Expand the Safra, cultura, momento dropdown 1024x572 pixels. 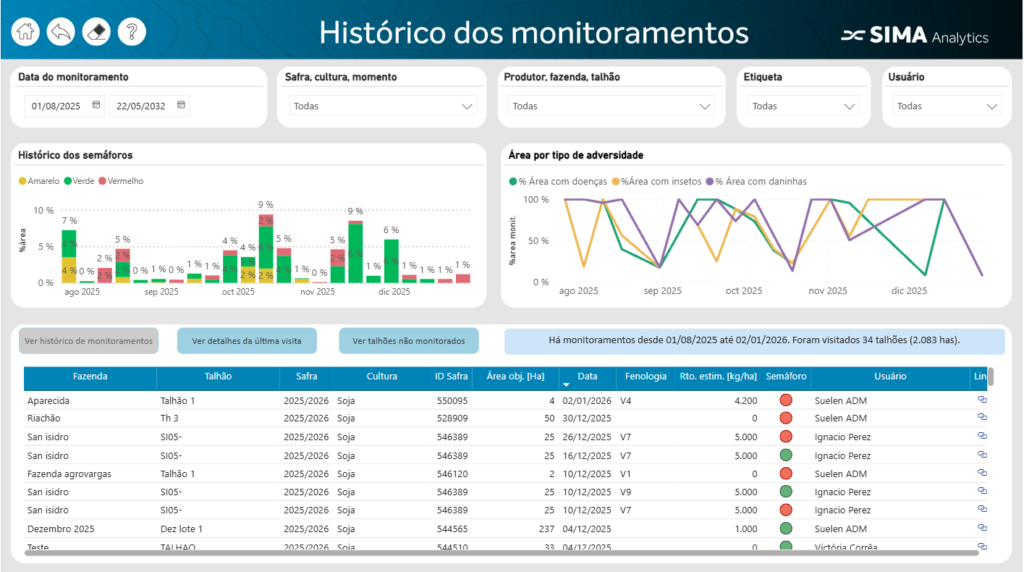(x=383, y=106)
